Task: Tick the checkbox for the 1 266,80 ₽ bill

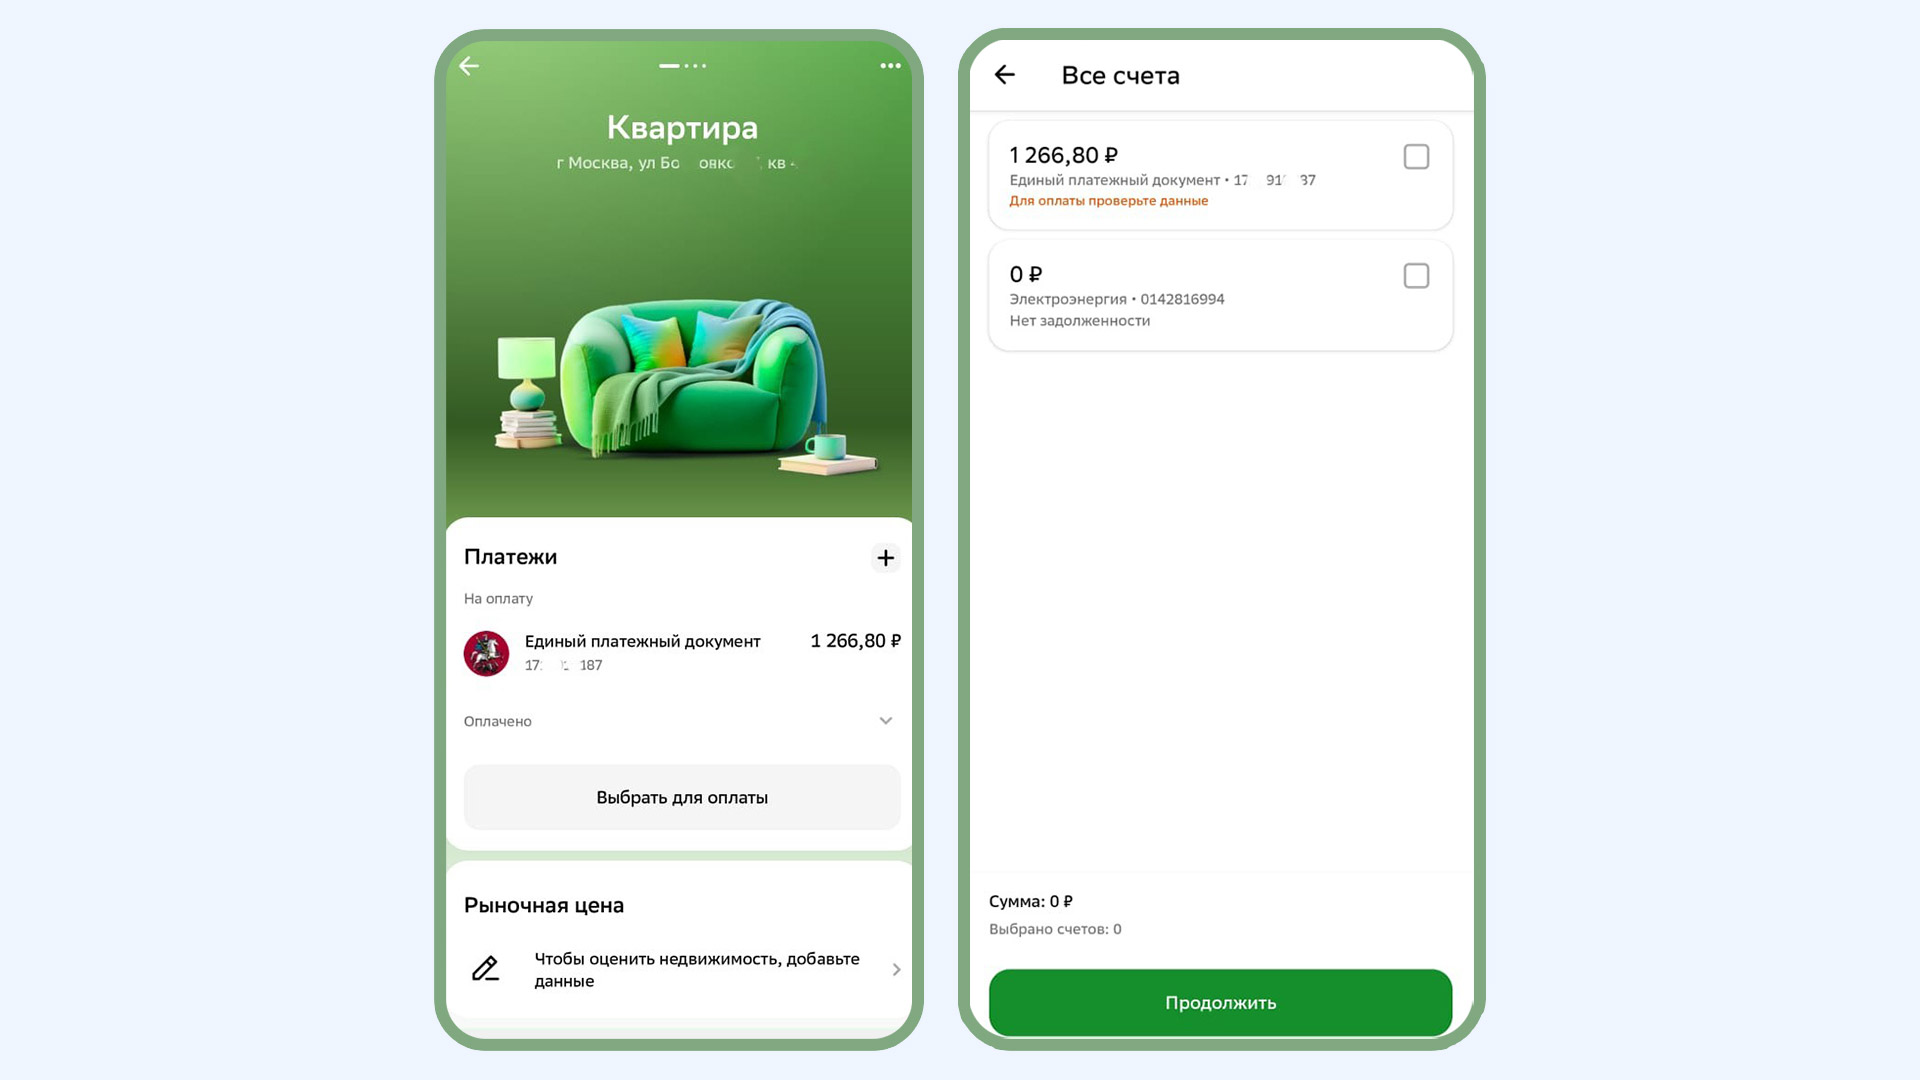Action: (1416, 157)
